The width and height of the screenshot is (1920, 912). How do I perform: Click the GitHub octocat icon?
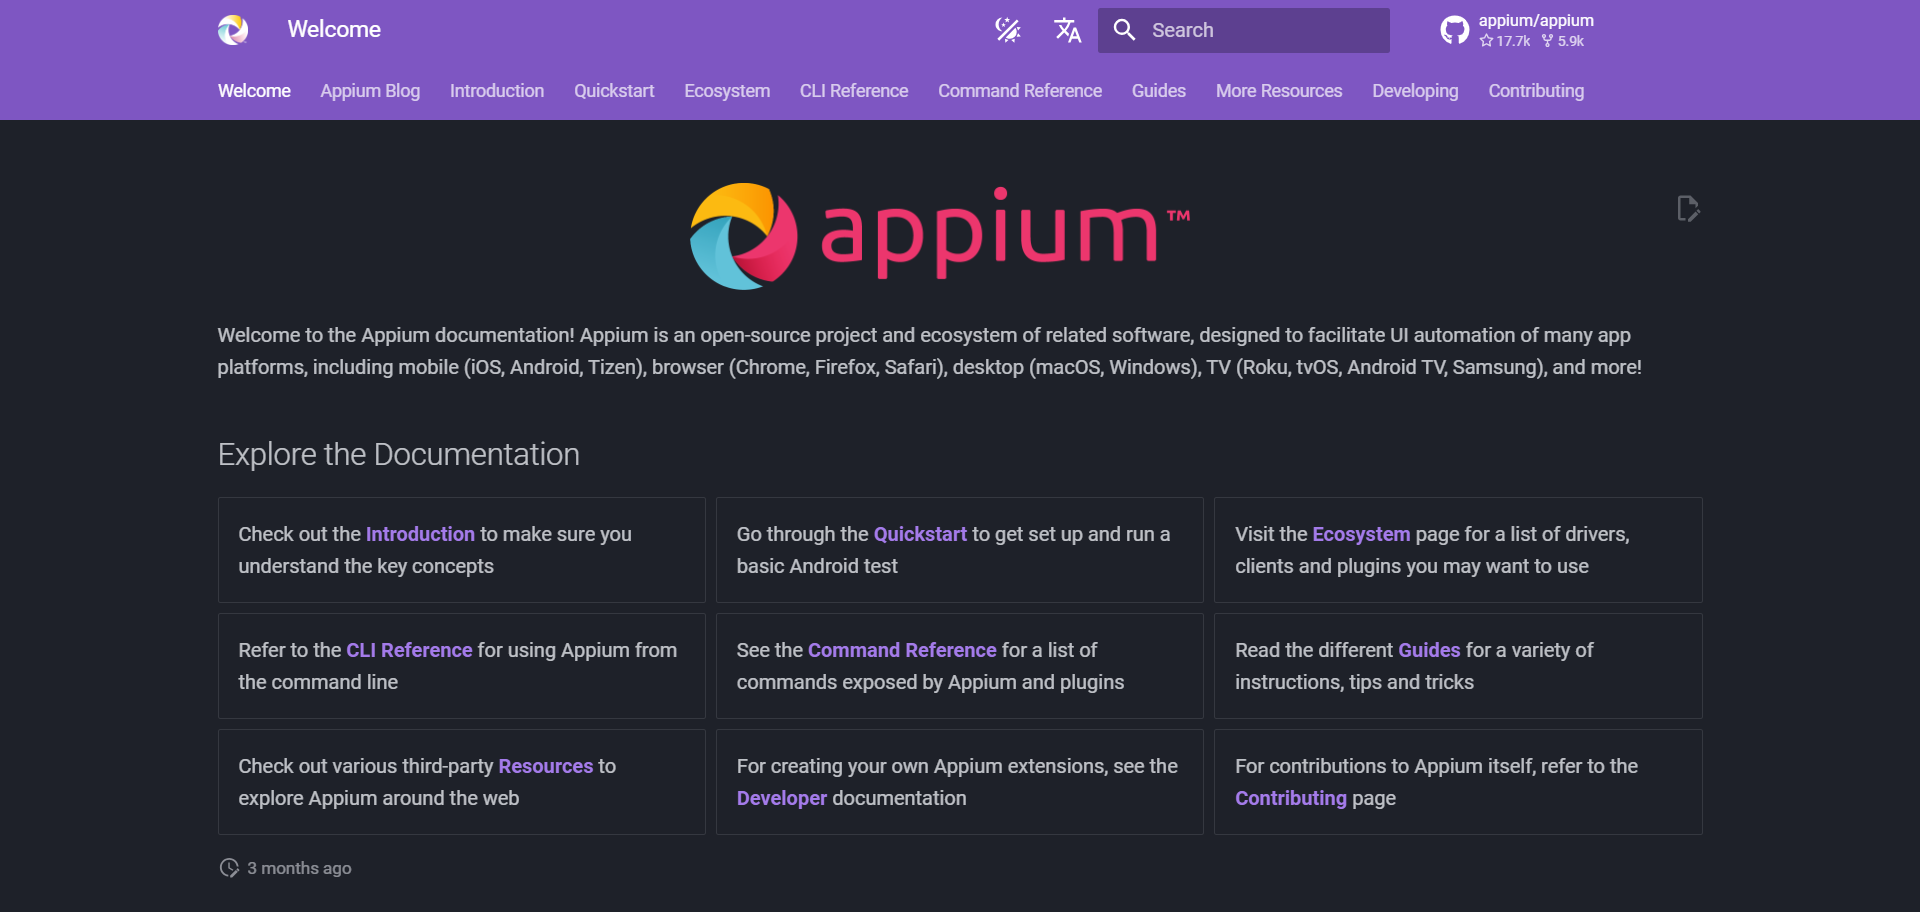pyautogui.click(x=1455, y=30)
